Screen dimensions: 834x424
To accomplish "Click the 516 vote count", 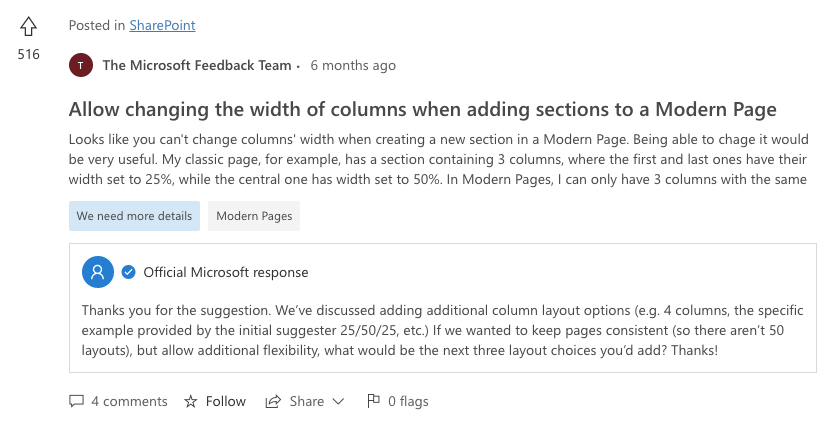I will [28, 54].
